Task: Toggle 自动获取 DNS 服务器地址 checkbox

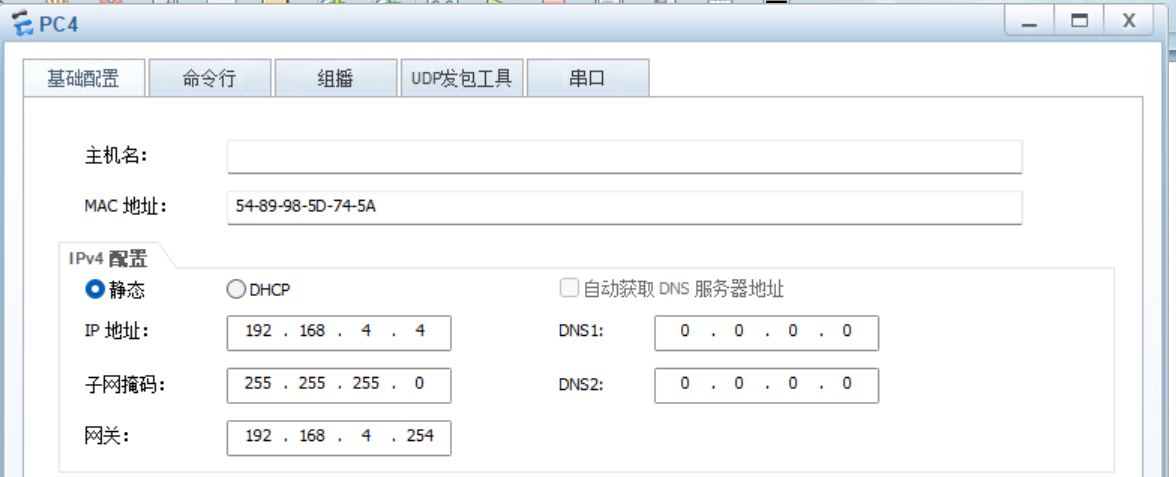Action: click(569, 289)
